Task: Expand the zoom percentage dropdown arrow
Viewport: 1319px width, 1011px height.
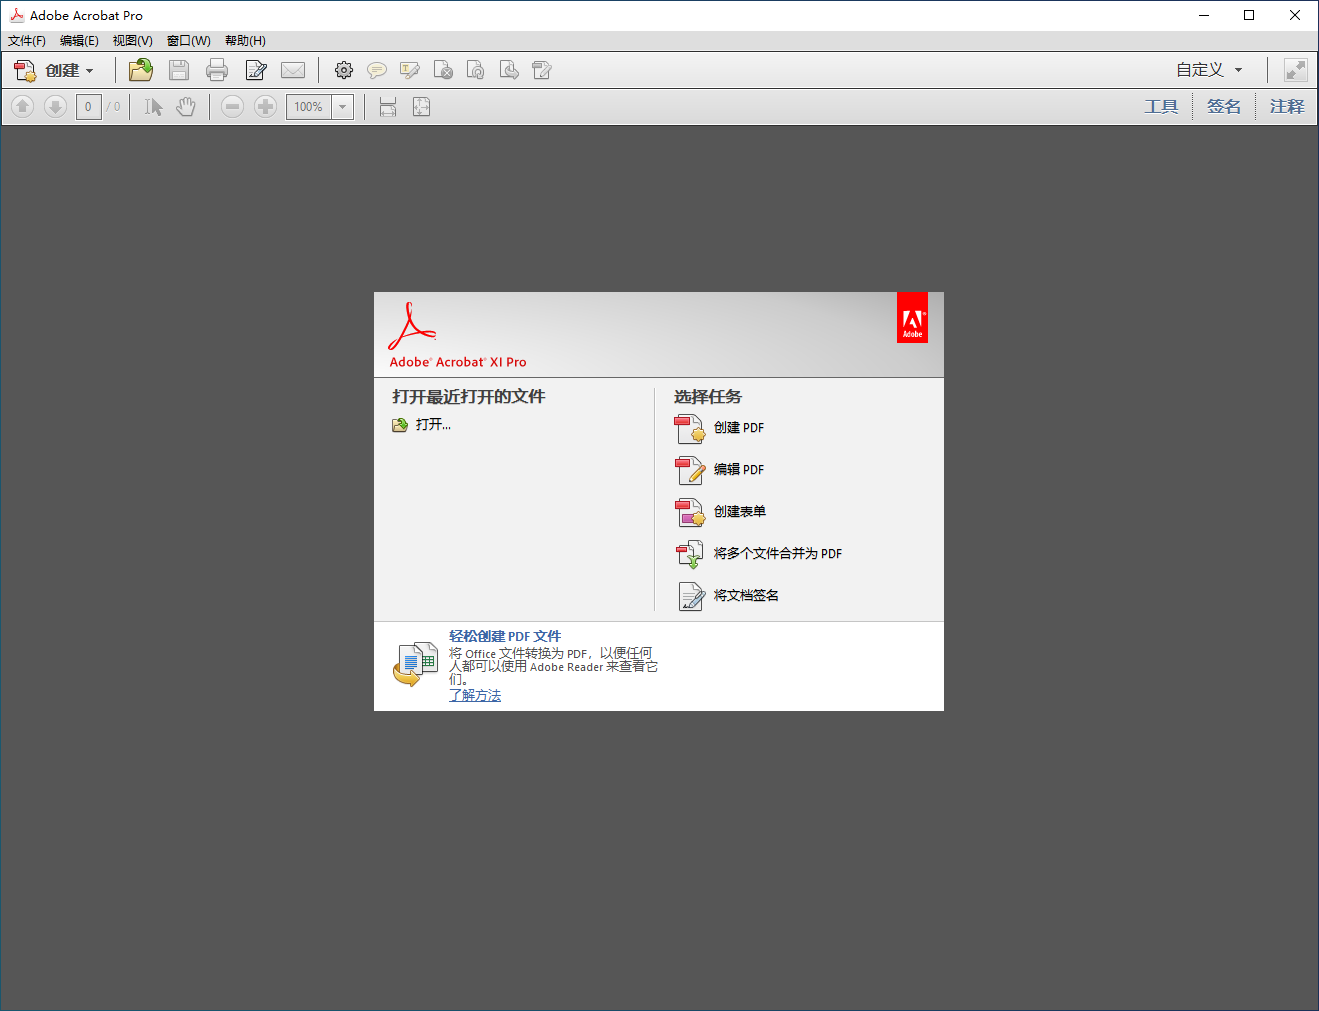Action: 342,106
